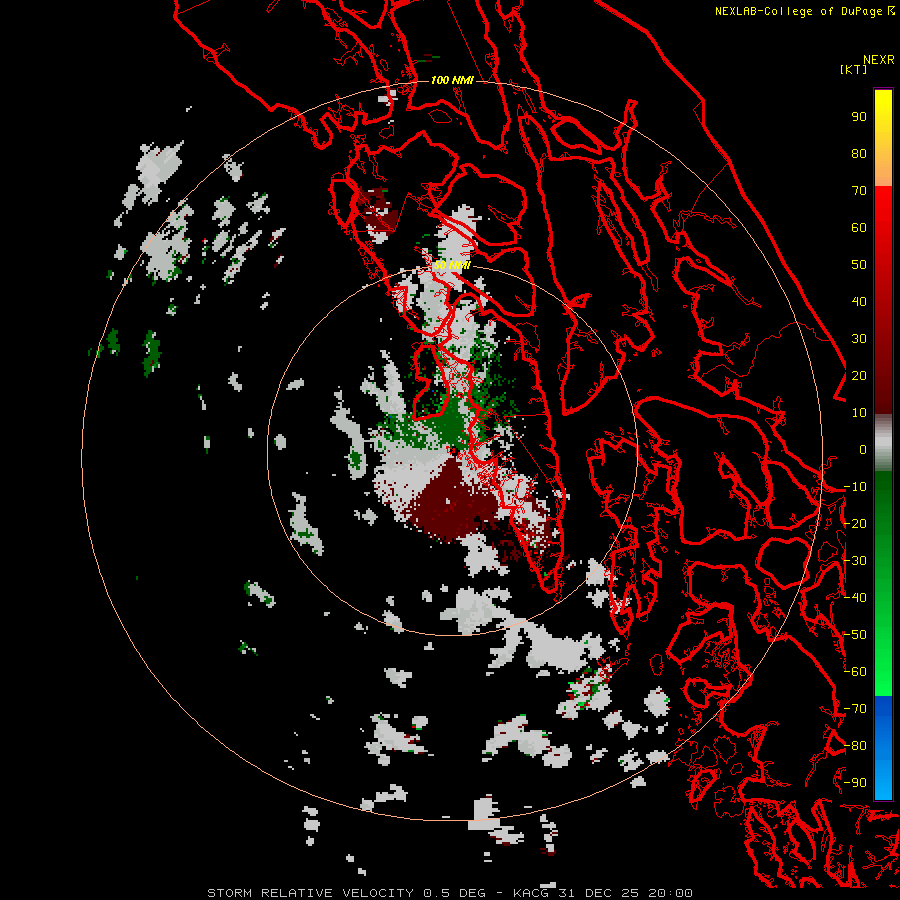900x900 pixels.
Task: Click the positive 60 scale label
Action: coord(859,227)
